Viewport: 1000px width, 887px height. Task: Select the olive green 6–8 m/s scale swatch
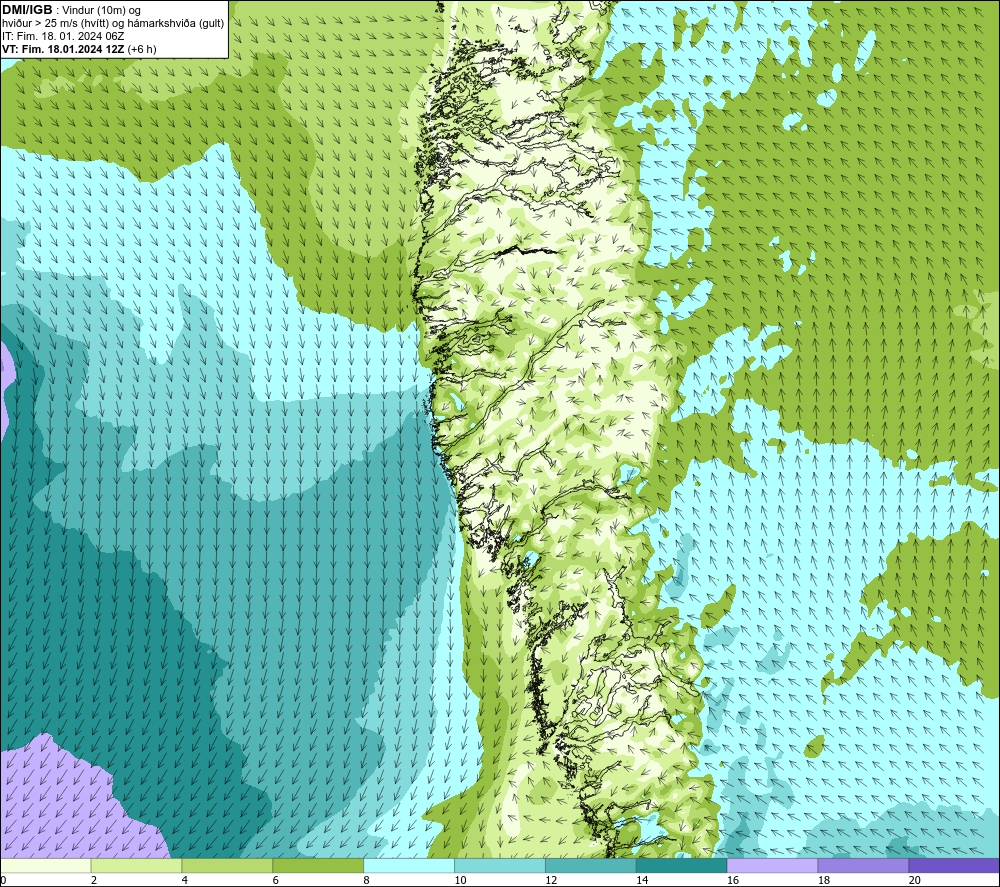click(x=318, y=865)
